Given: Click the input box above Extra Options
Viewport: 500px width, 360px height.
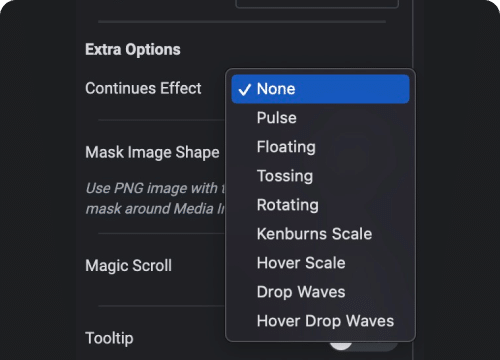Looking at the screenshot, I should click(x=317, y=4).
